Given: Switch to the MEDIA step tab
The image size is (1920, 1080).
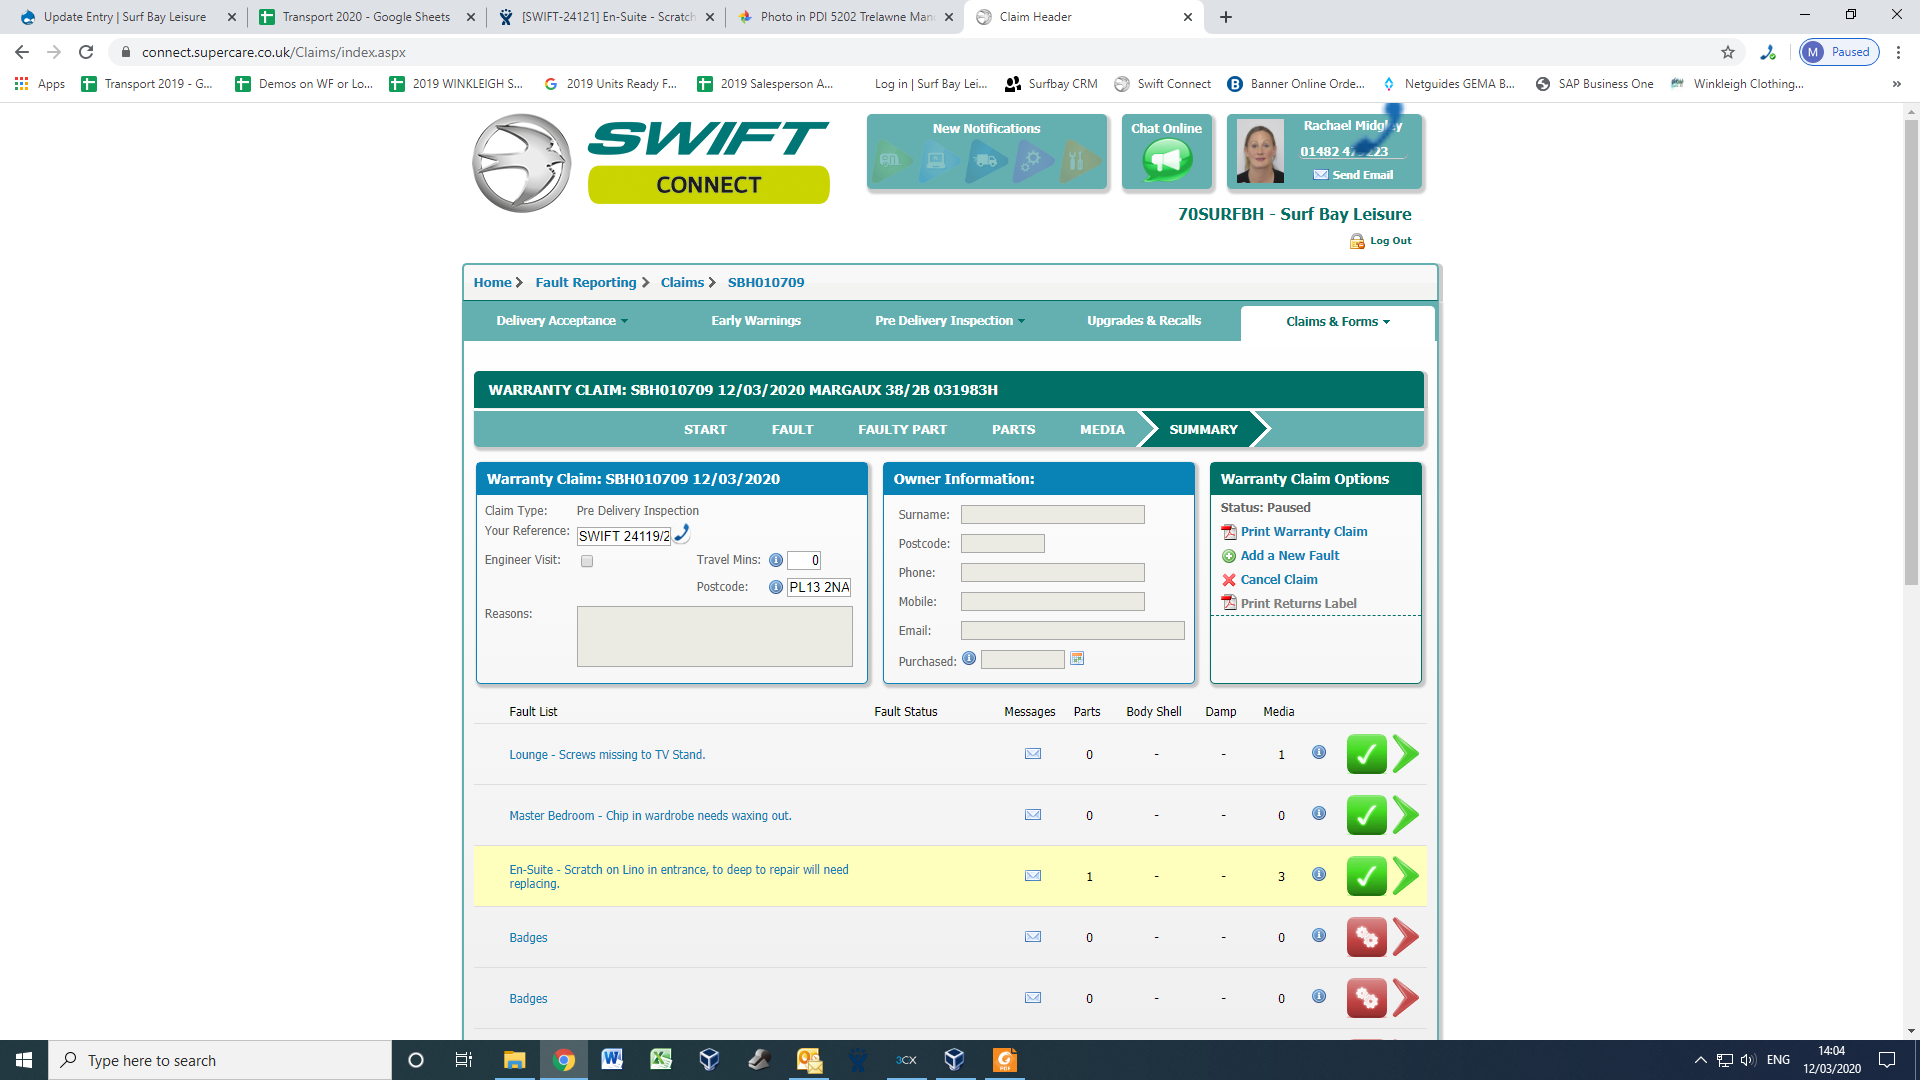Looking at the screenshot, I should pyautogui.click(x=1102, y=429).
